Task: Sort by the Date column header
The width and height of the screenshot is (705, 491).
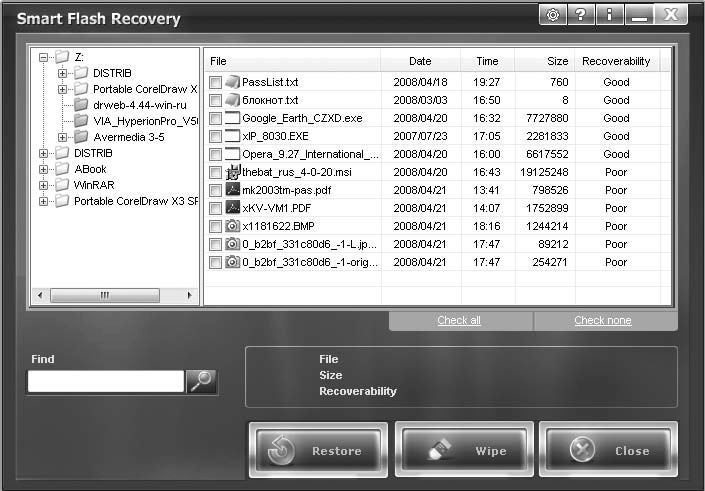Action: (420, 61)
